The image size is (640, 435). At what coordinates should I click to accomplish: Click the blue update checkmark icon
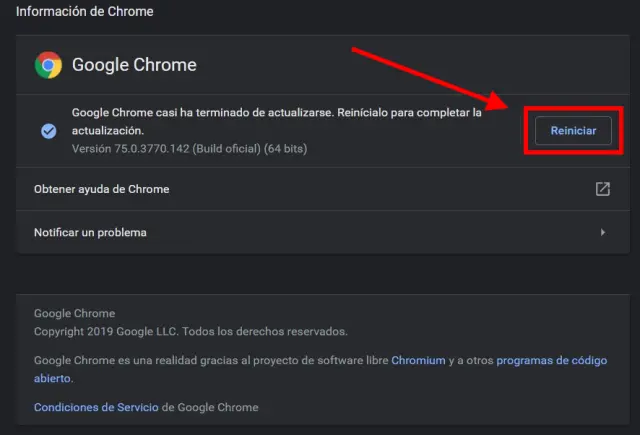(x=48, y=131)
